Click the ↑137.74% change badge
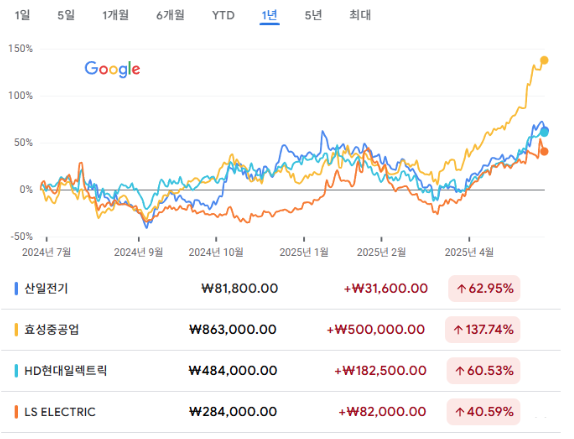 [x=482, y=330]
